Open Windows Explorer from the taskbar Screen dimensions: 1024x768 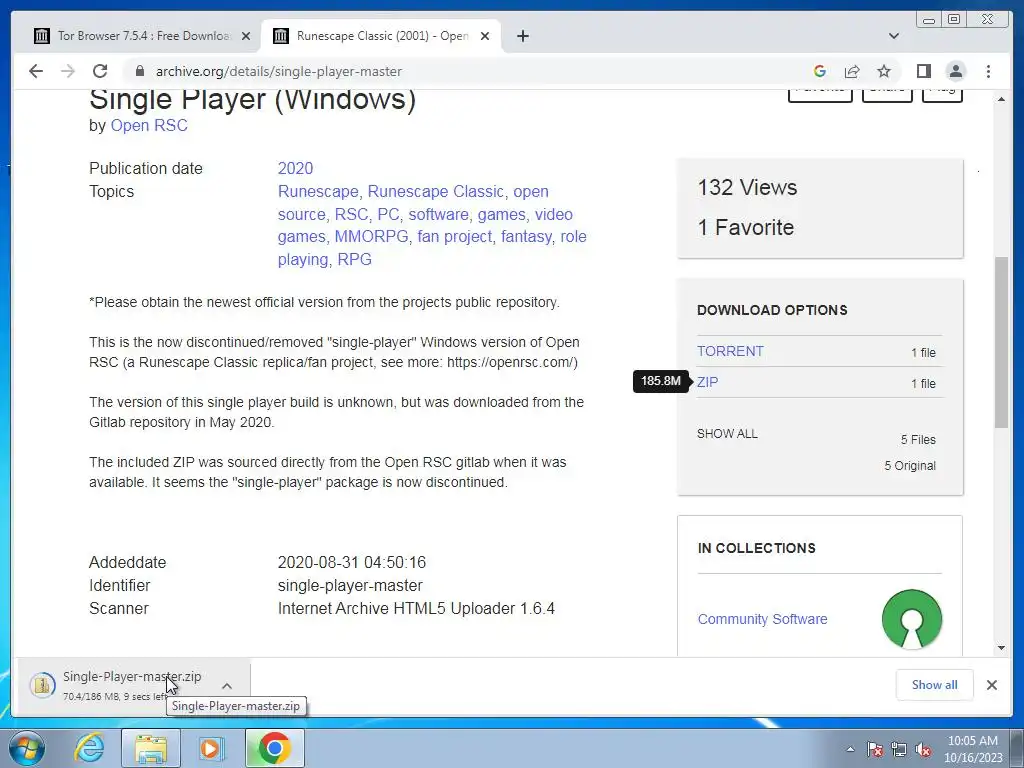151,748
